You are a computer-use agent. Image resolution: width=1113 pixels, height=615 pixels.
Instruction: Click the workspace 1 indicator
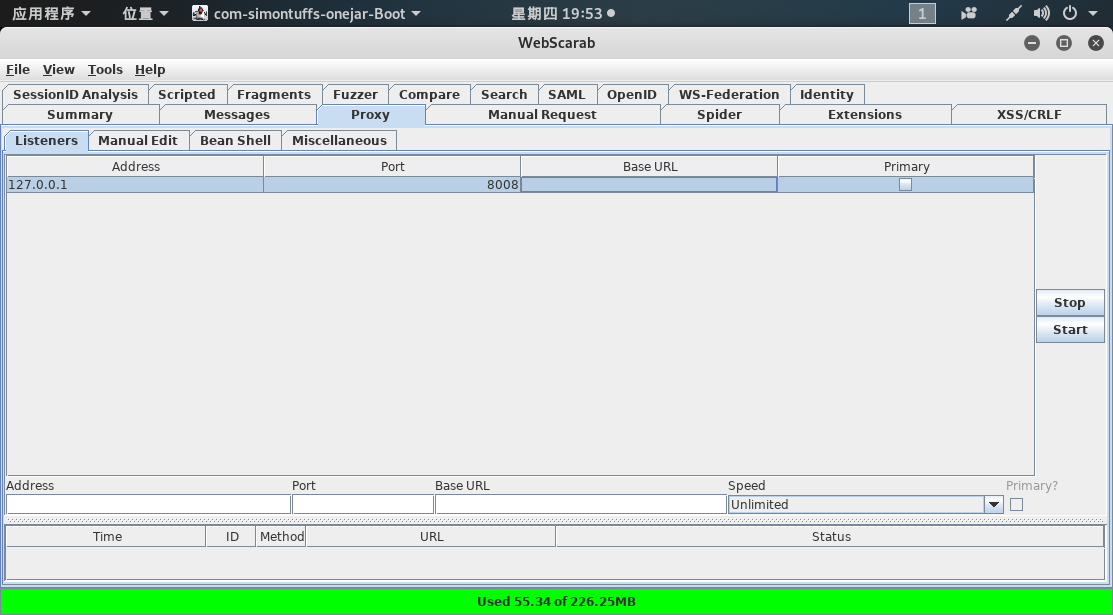[922, 13]
